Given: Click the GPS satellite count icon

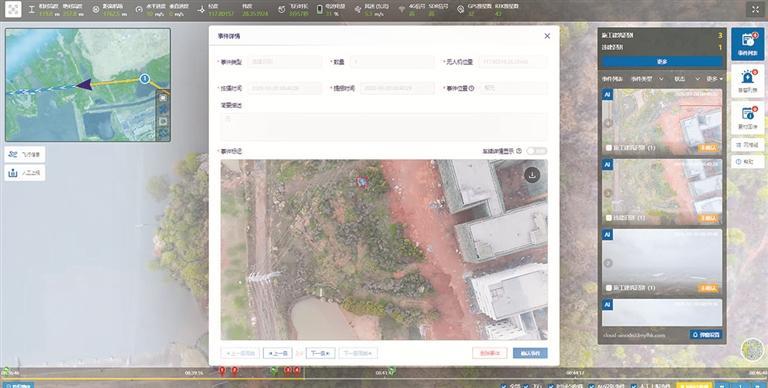Looking at the screenshot, I should 460,9.
